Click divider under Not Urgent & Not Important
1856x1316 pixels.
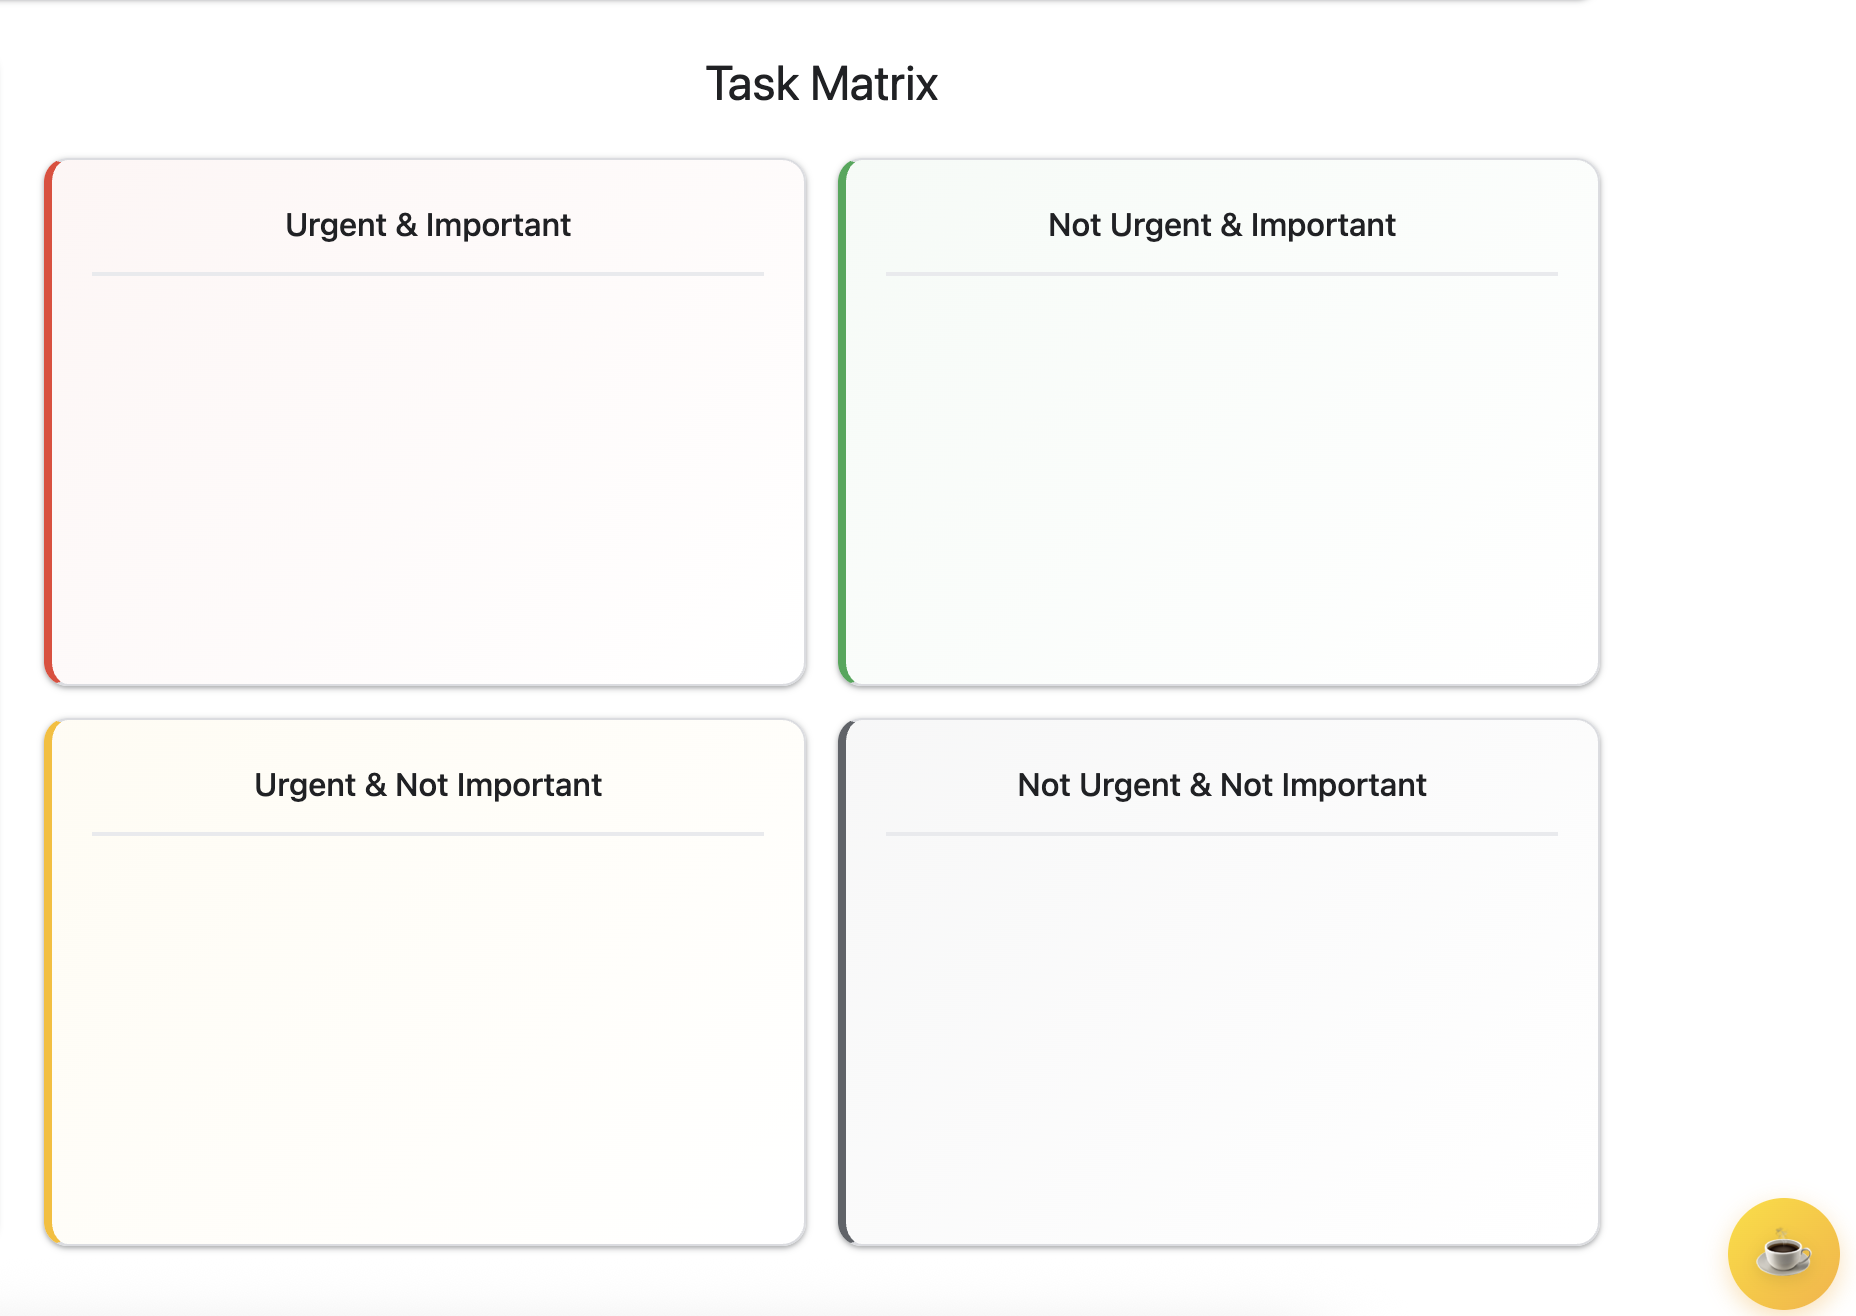pyautogui.click(x=1221, y=833)
